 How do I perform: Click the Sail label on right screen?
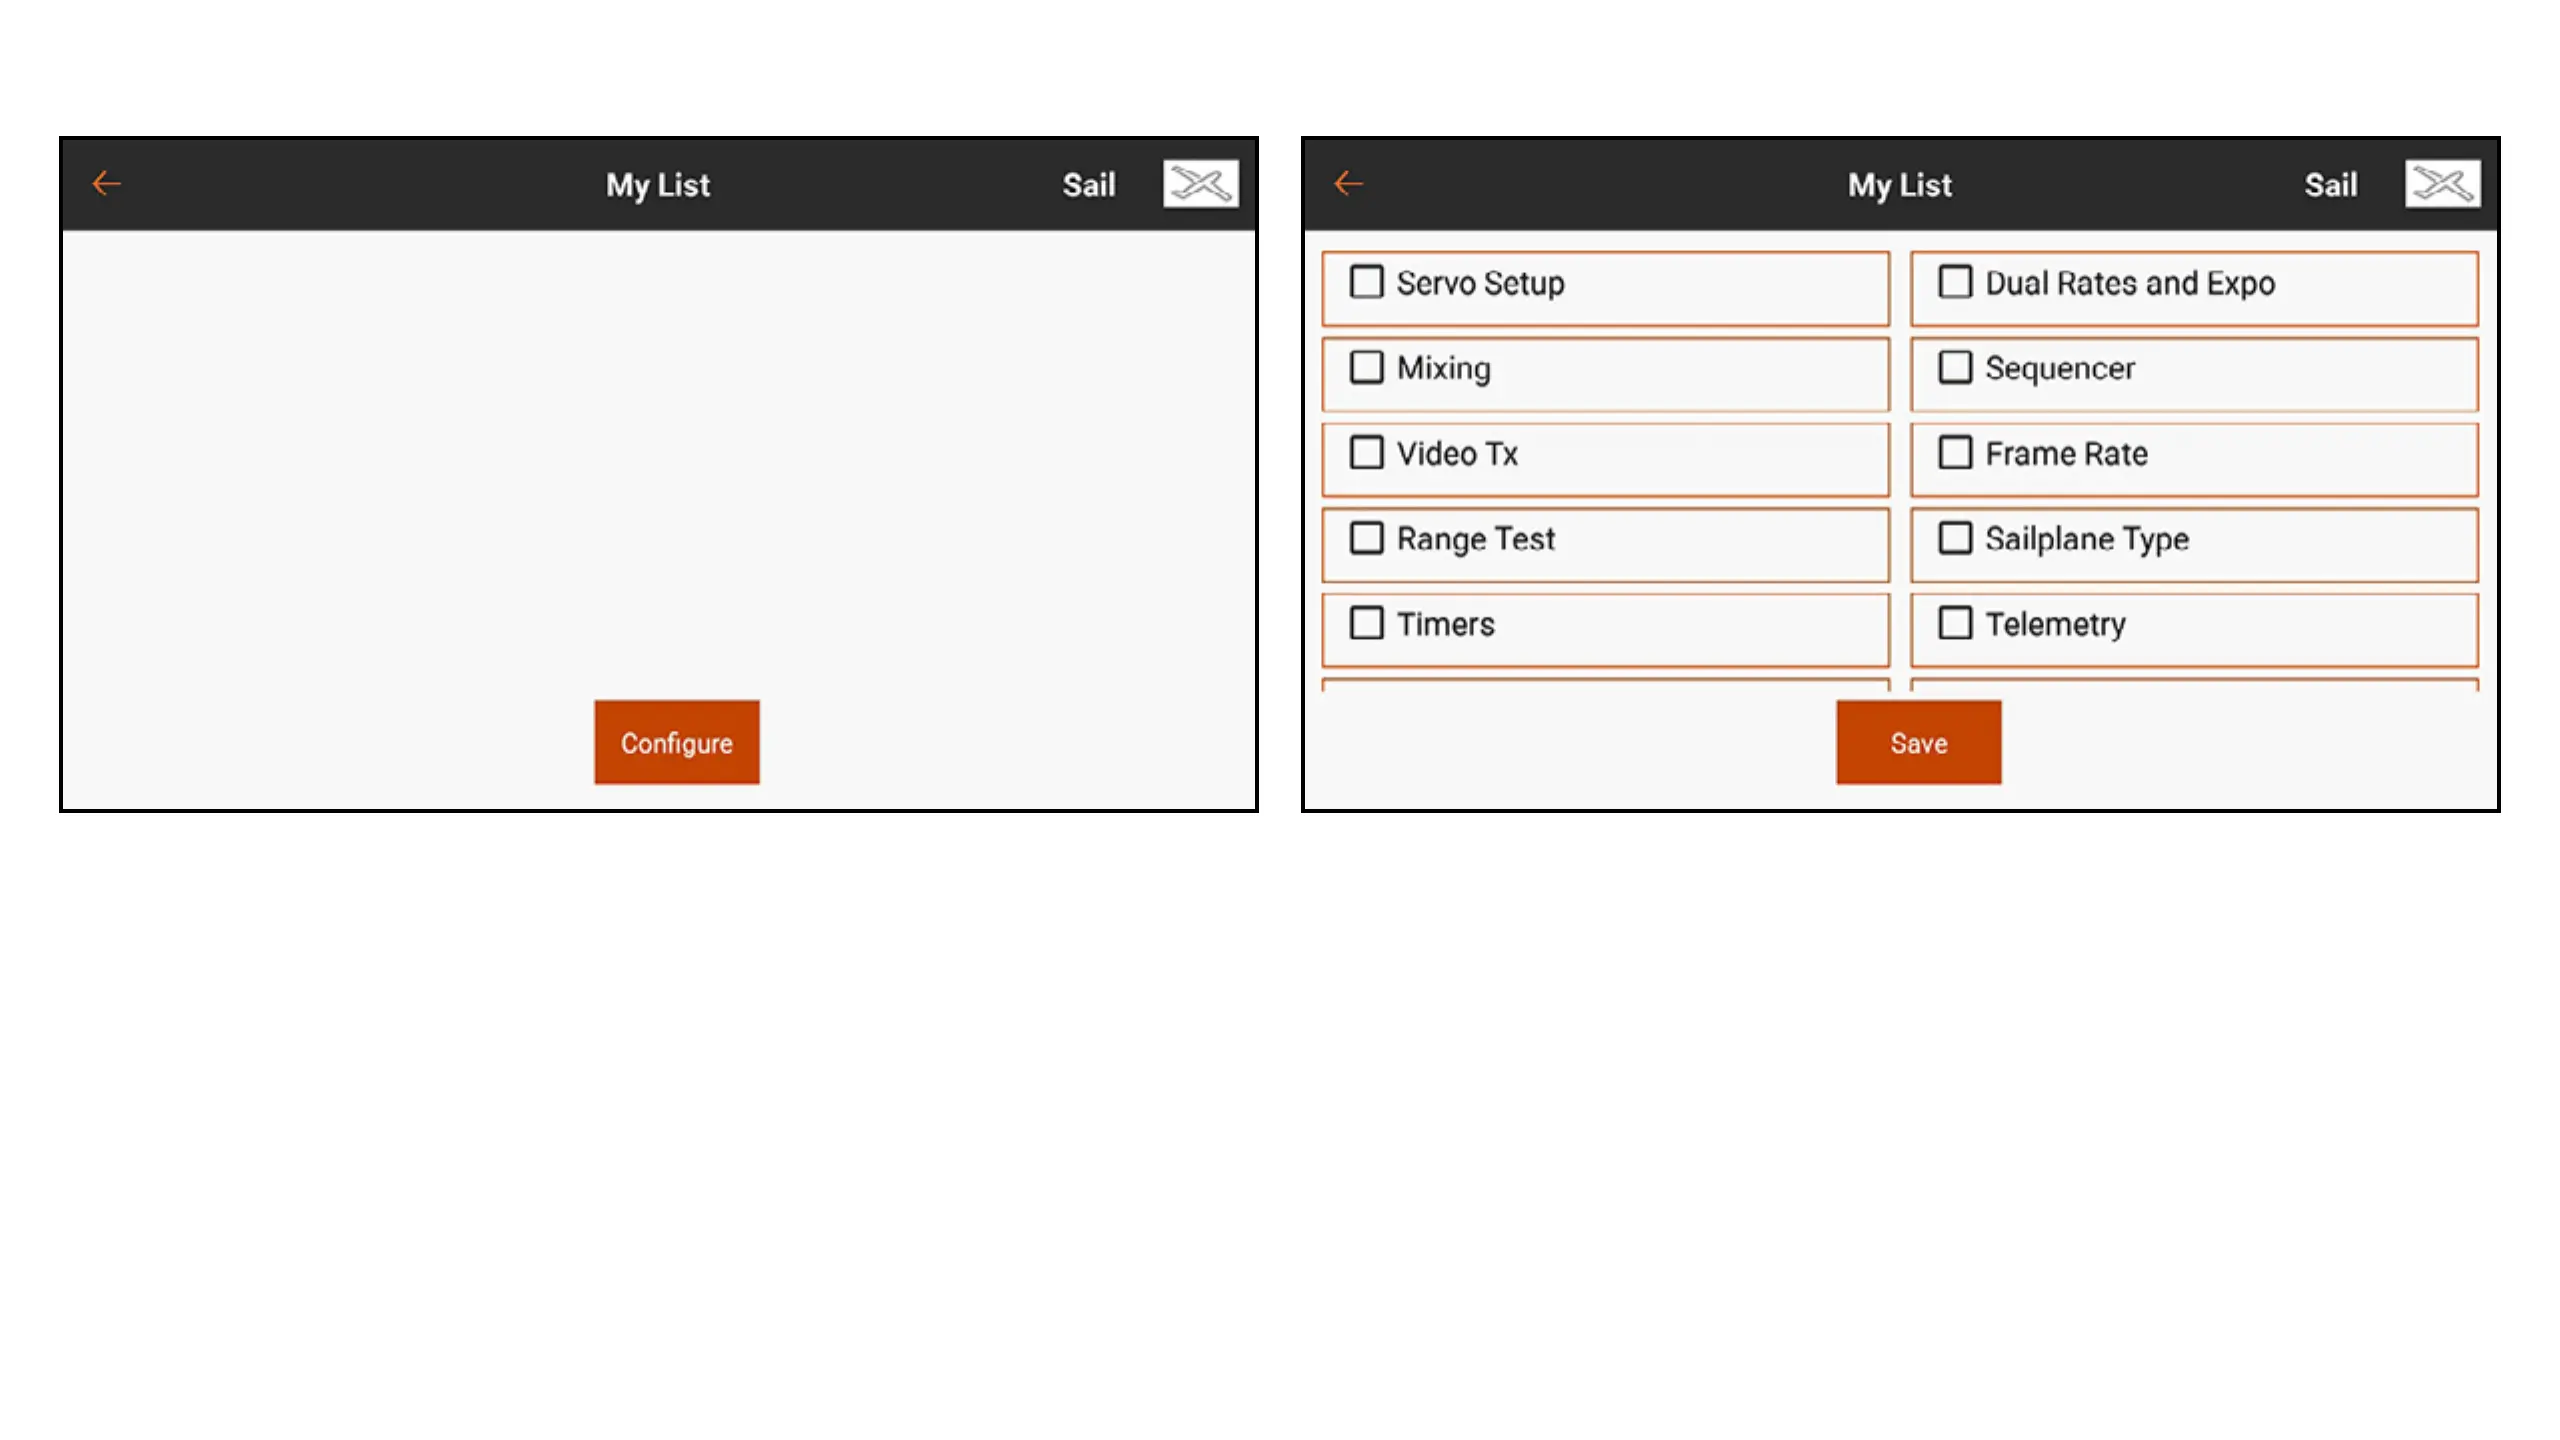point(2330,185)
